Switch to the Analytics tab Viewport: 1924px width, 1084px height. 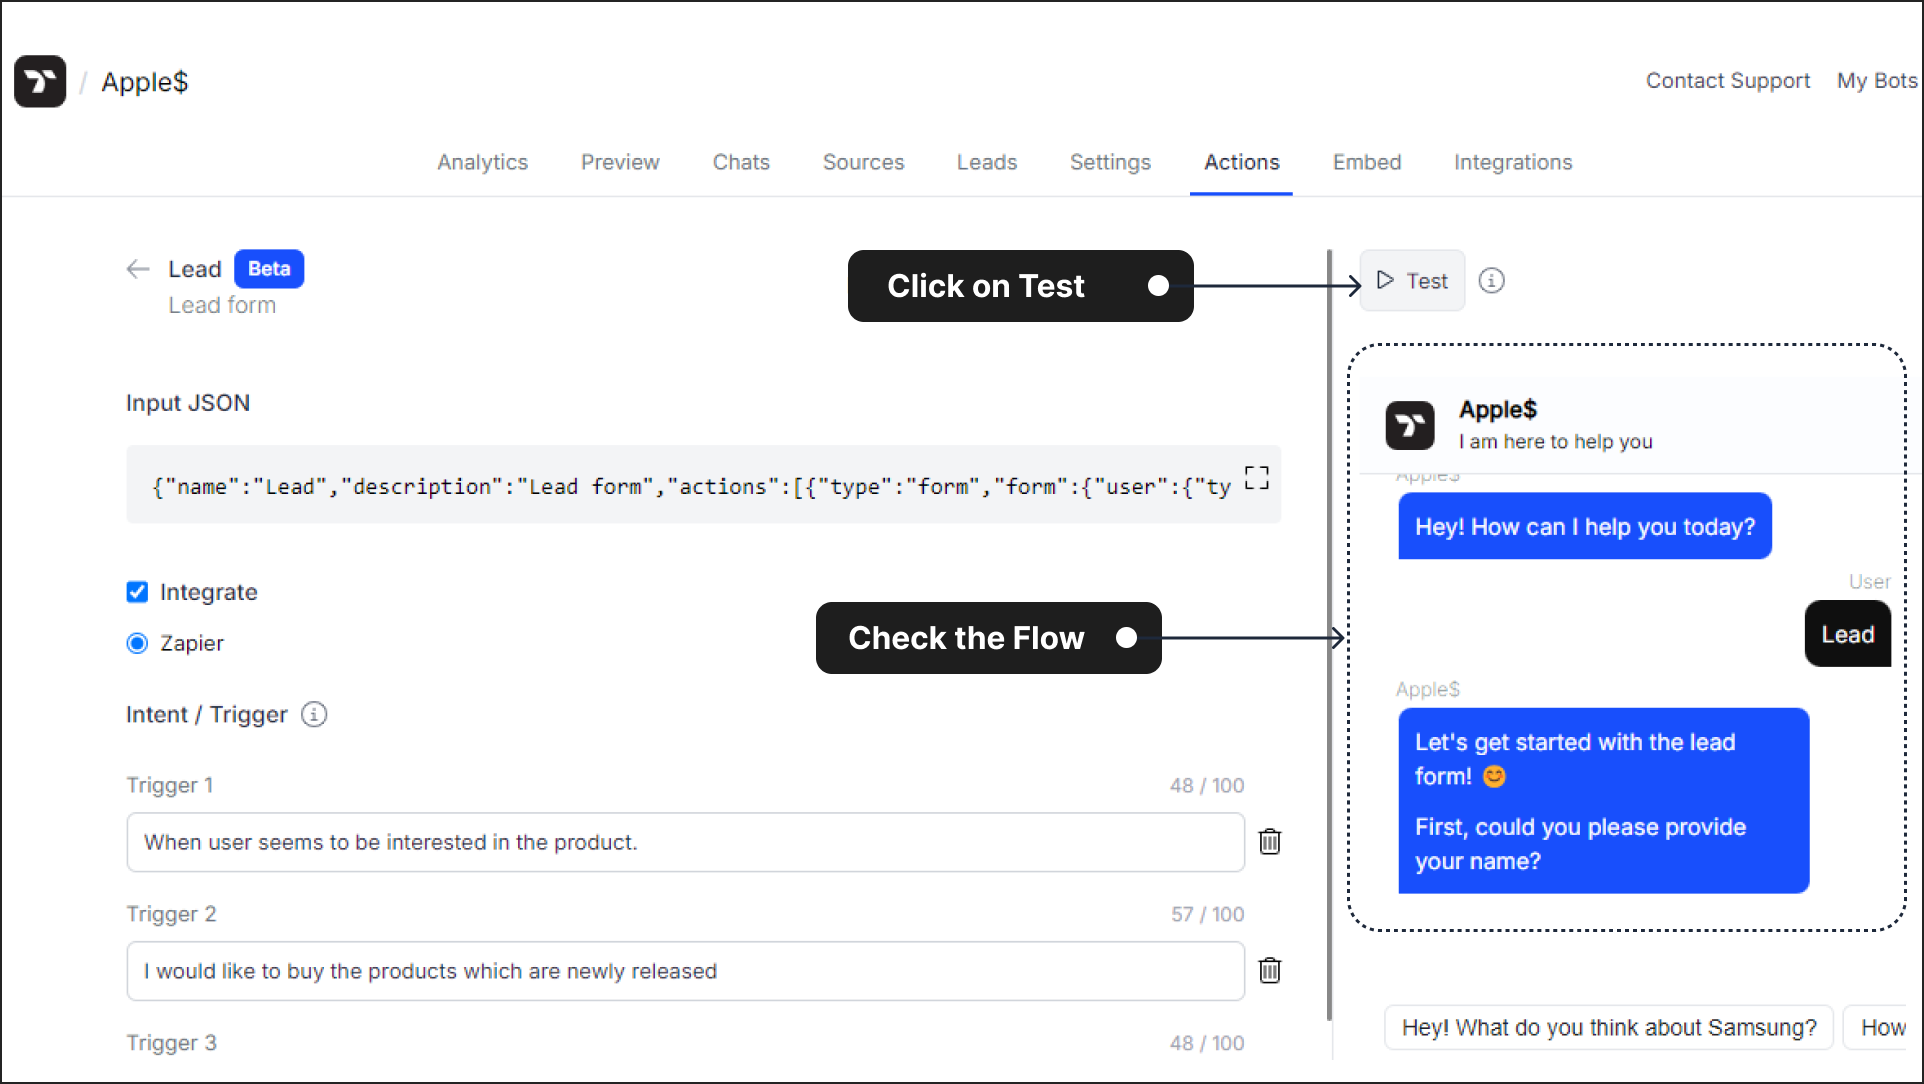[482, 161]
